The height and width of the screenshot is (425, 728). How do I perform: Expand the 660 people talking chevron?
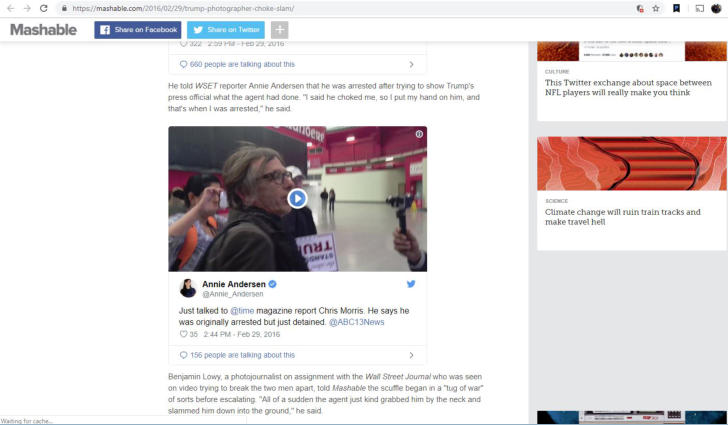[x=411, y=64]
